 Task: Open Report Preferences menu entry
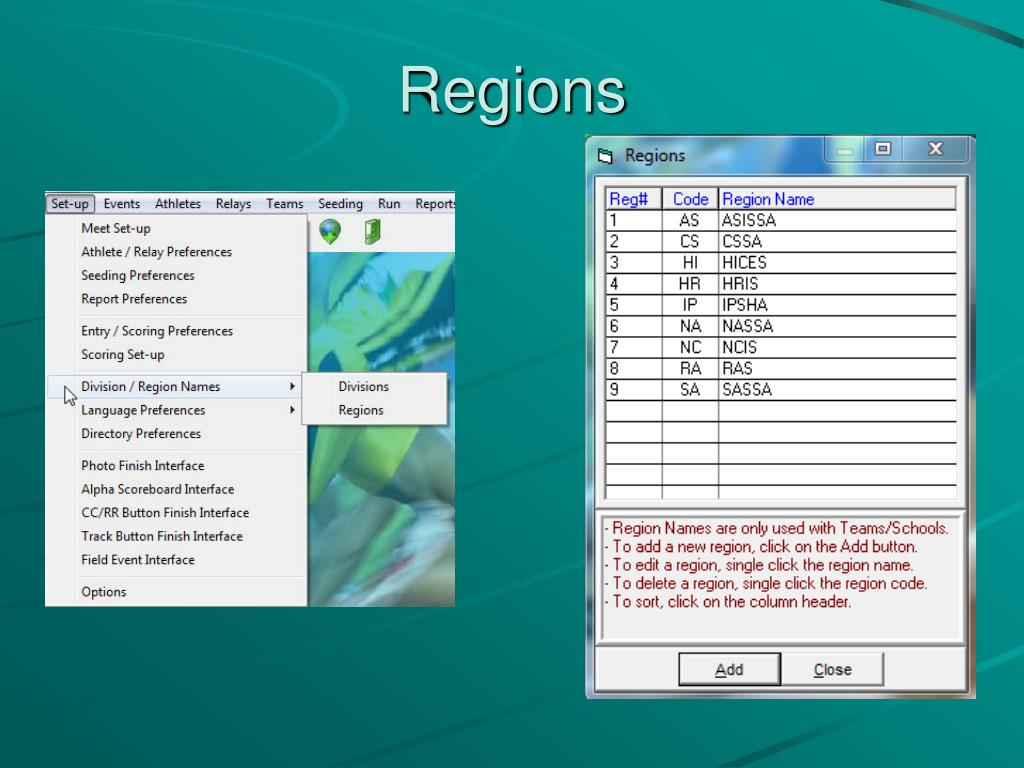(134, 299)
